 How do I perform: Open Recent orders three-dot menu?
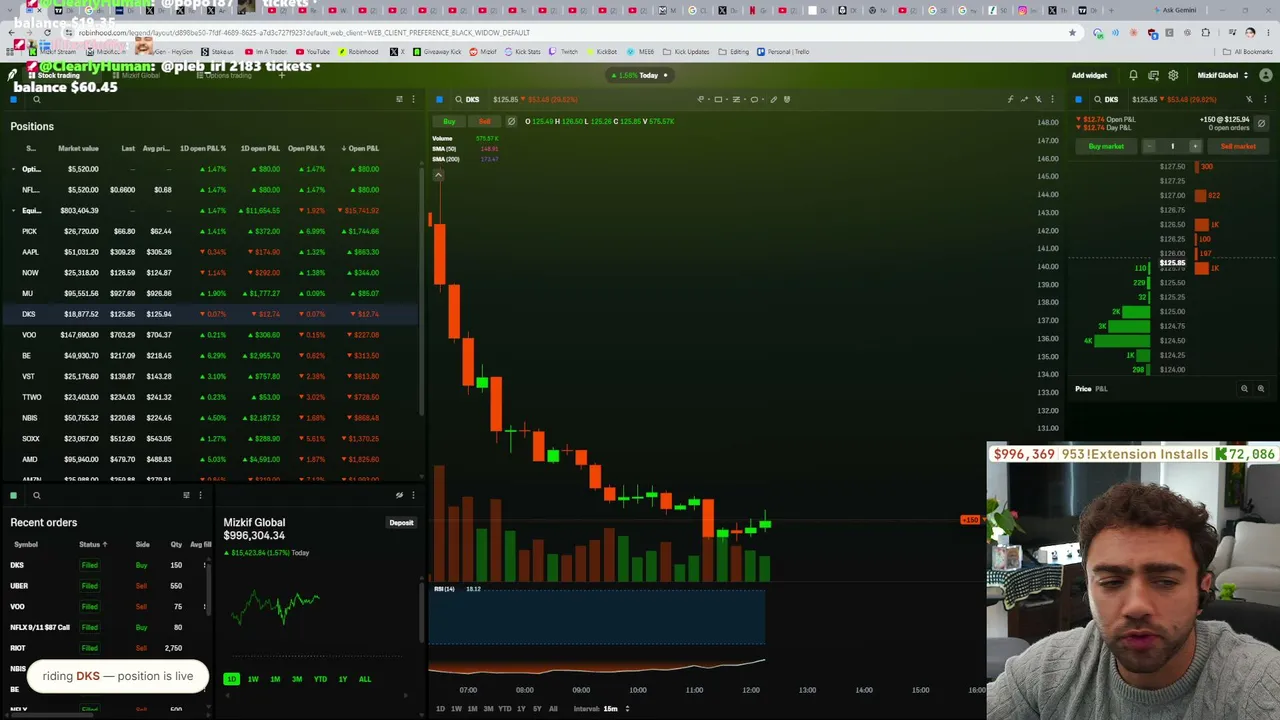200,495
